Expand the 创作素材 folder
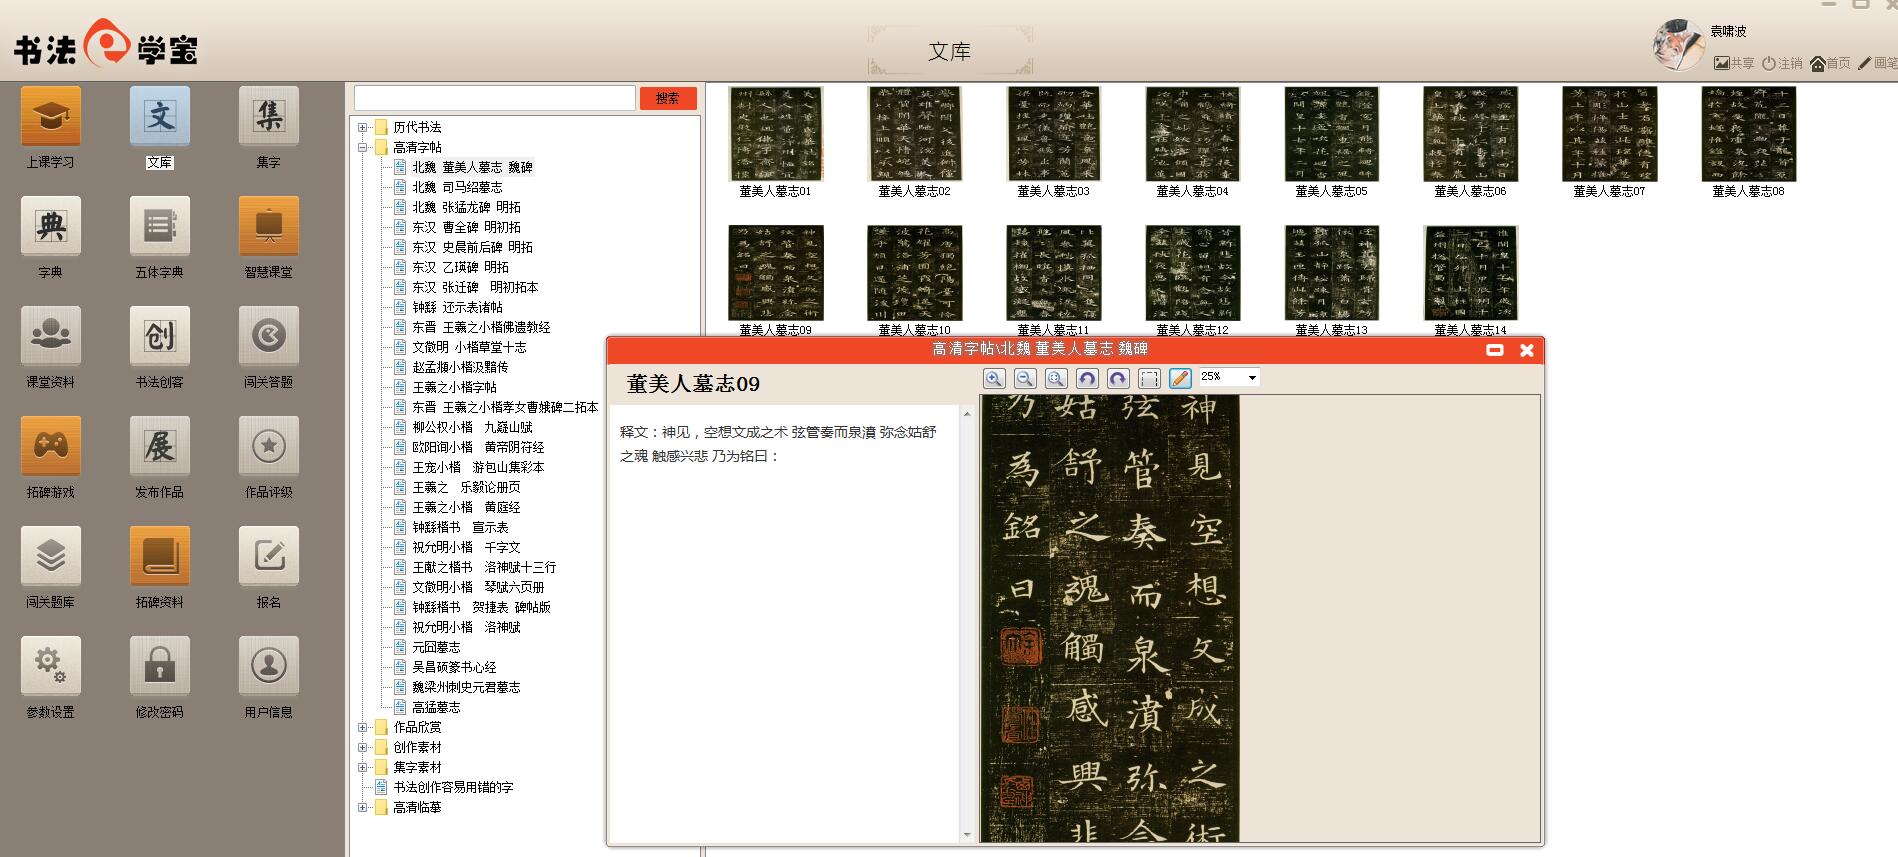Screen dimensions: 1898x857 pyautogui.click(x=363, y=747)
